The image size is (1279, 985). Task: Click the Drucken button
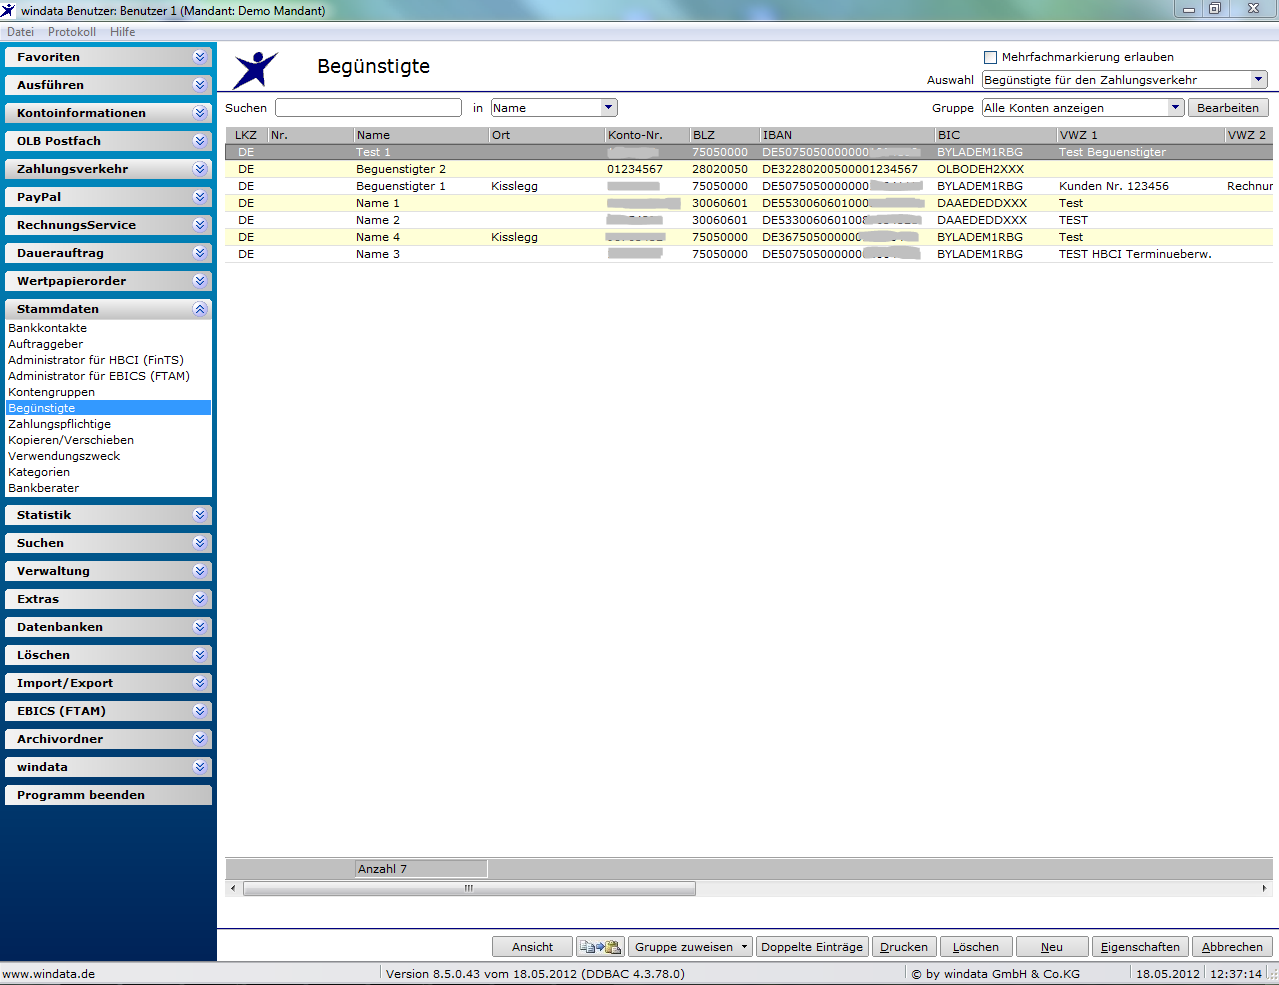[x=904, y=947]
